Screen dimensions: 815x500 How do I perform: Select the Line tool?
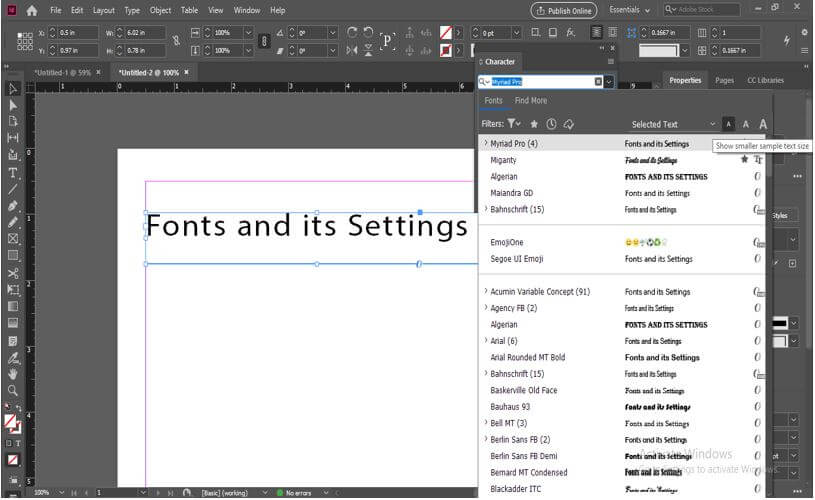click(x=12, y=190)
